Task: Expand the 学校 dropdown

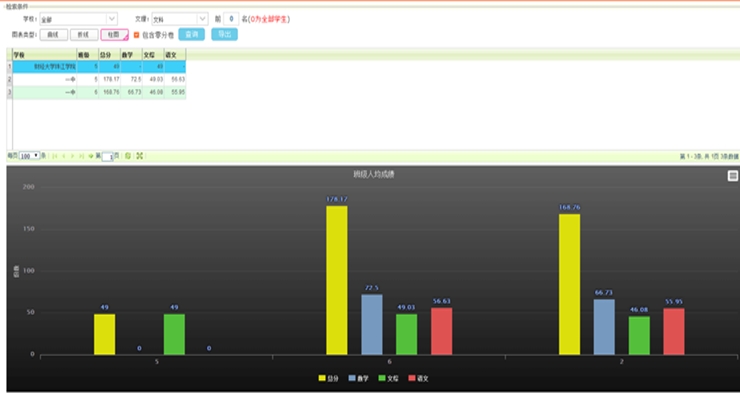Action: point(112,19)
